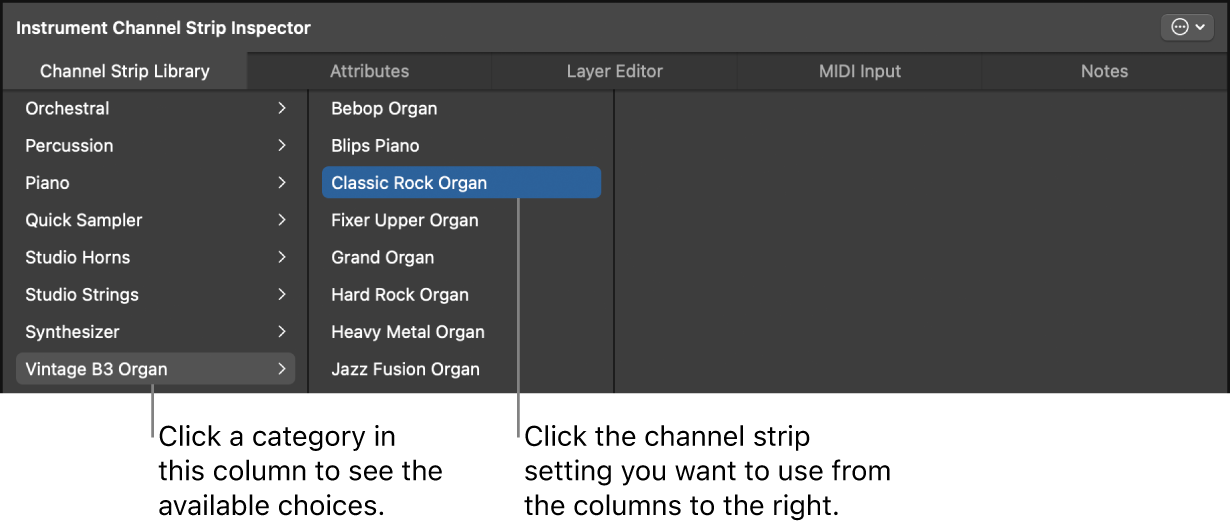The width and height of the screenshot is (1232, 532).
Task: Expand Piano using its chevron
Action: pos(282,183)
